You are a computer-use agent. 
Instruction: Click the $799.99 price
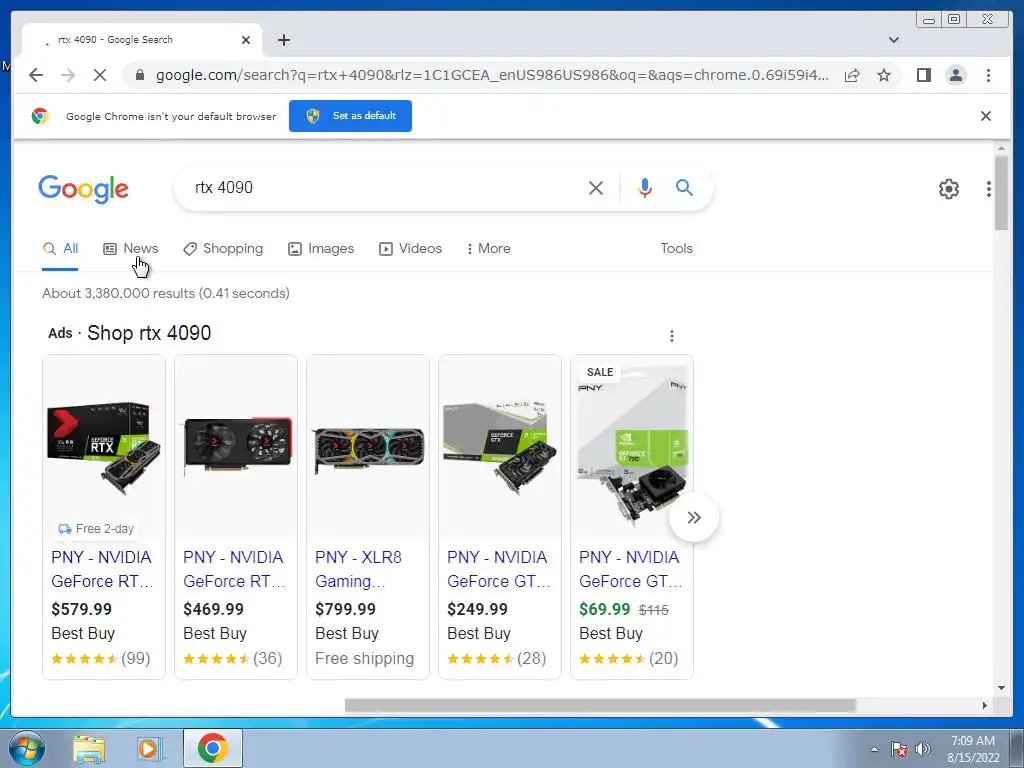click(345, 609)
